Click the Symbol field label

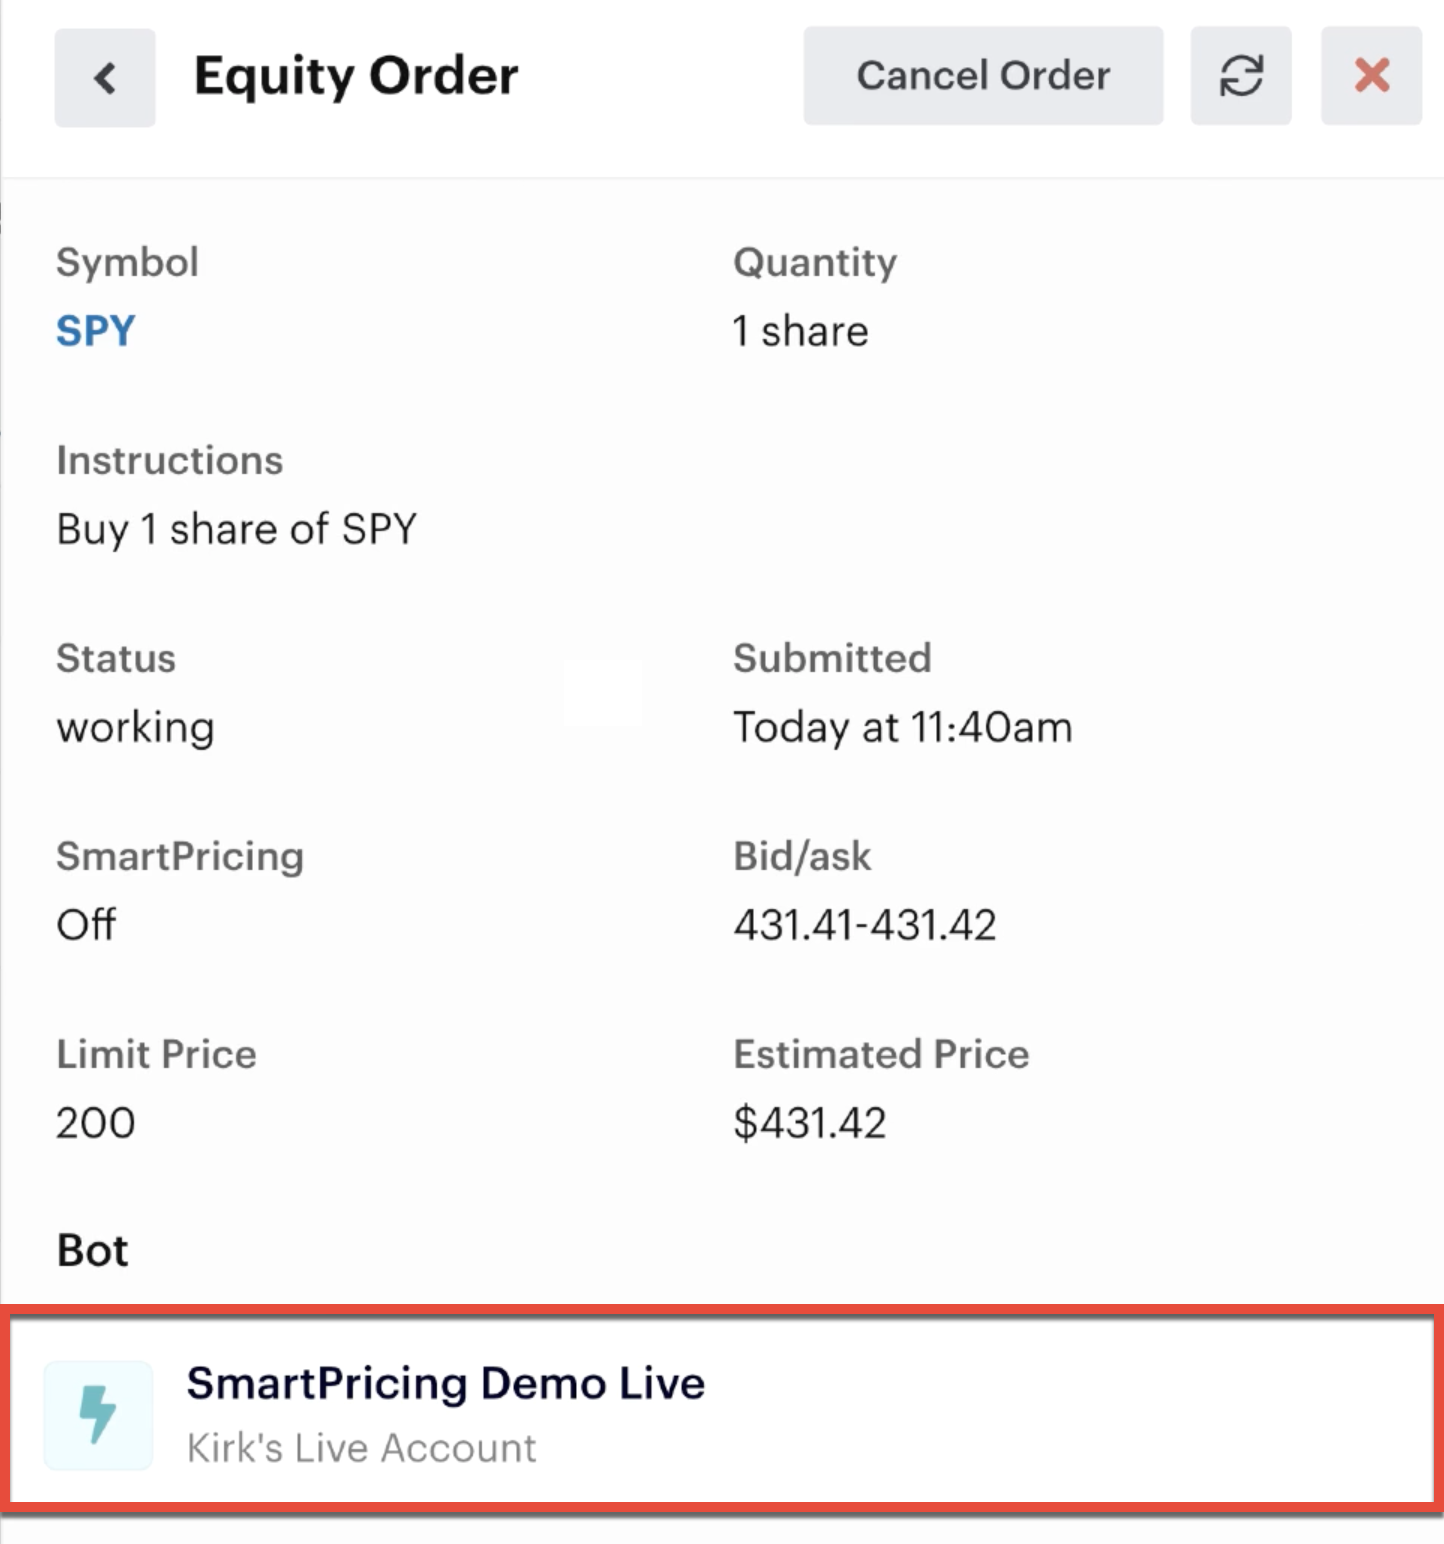pos(127,263)
